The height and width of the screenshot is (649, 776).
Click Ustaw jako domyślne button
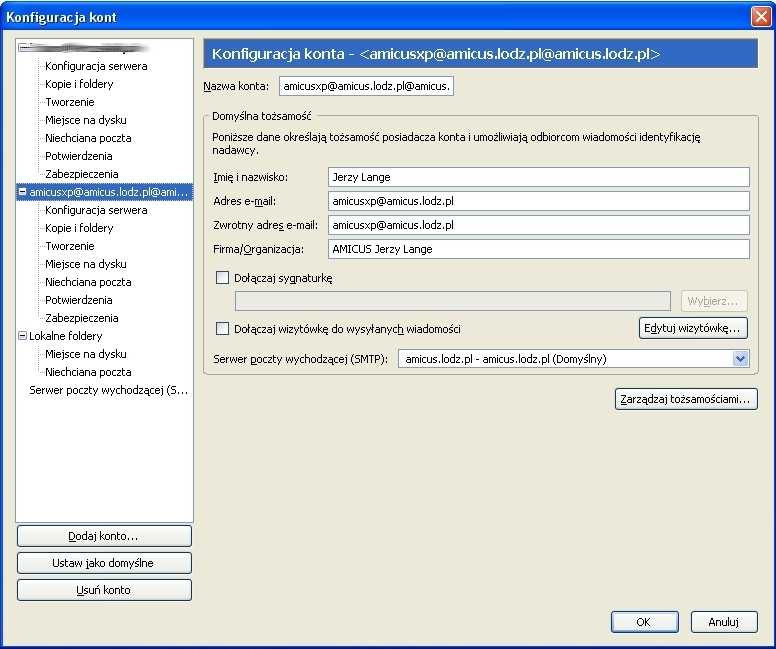(x=104, y=563)
